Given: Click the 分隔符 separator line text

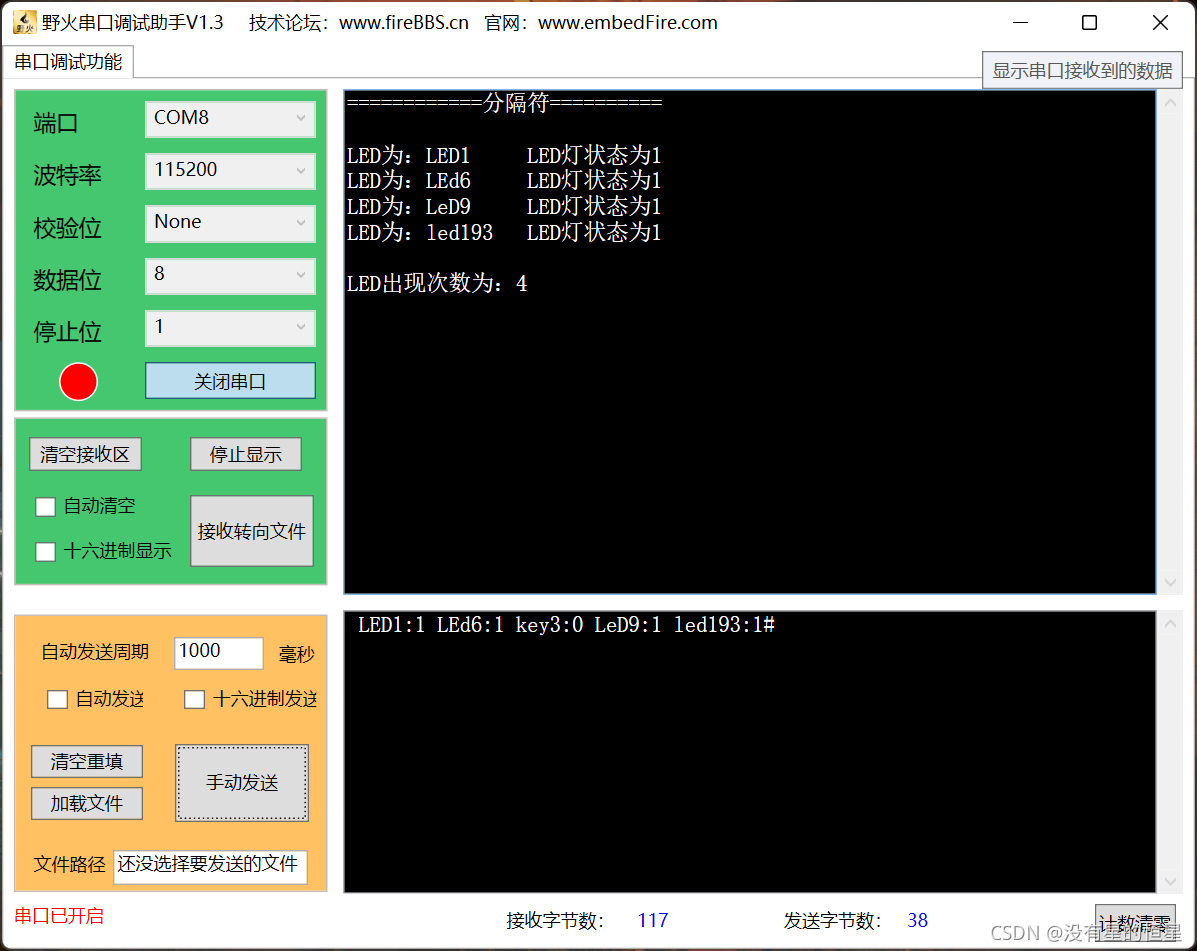Looking at the screenshot, I should tap(504, 102).
